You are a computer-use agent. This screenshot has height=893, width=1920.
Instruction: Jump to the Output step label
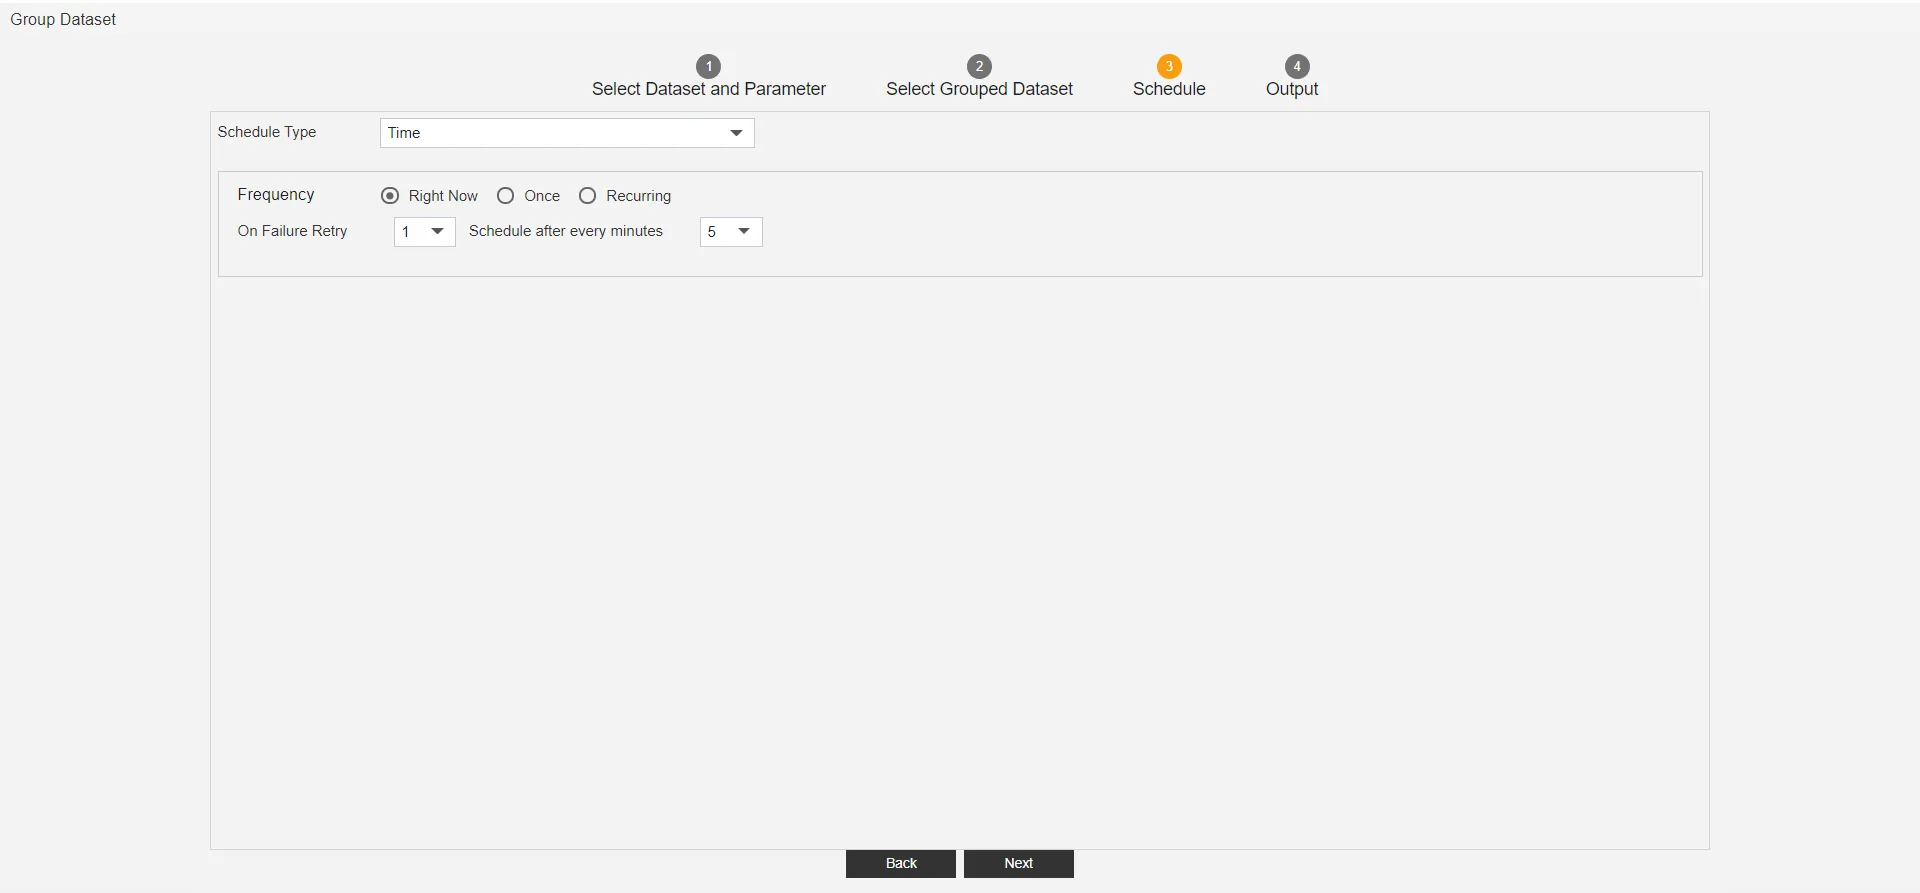click(x=1292, y=89)
